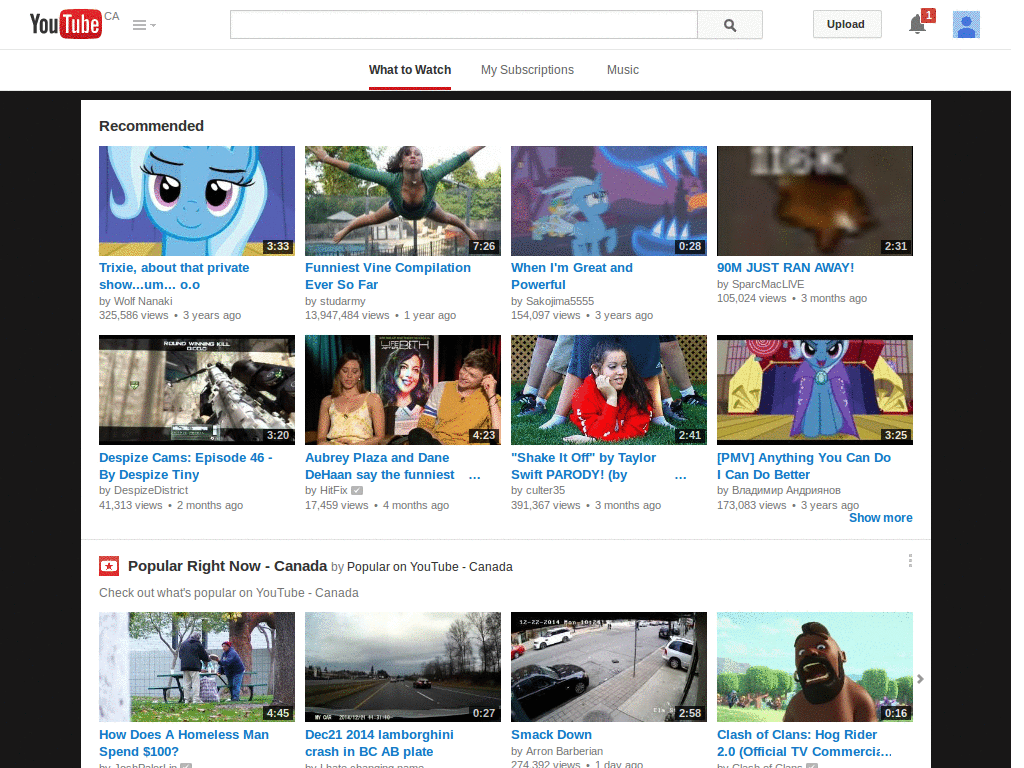The height and width of the screenshot is (768, 1024).
Task: Click the Popular on YouTube channel icon
Action: [109, 566]
